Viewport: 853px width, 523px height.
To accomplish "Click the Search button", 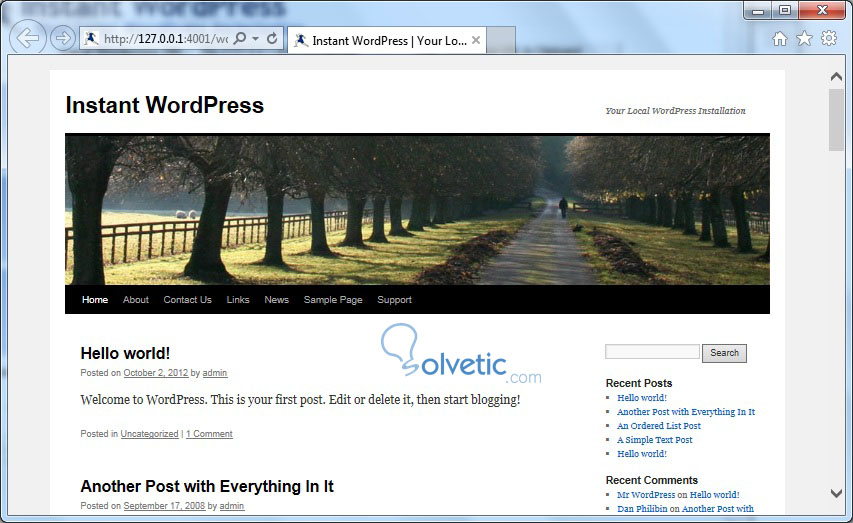I will pyautogui.click(x=724, y=353).
